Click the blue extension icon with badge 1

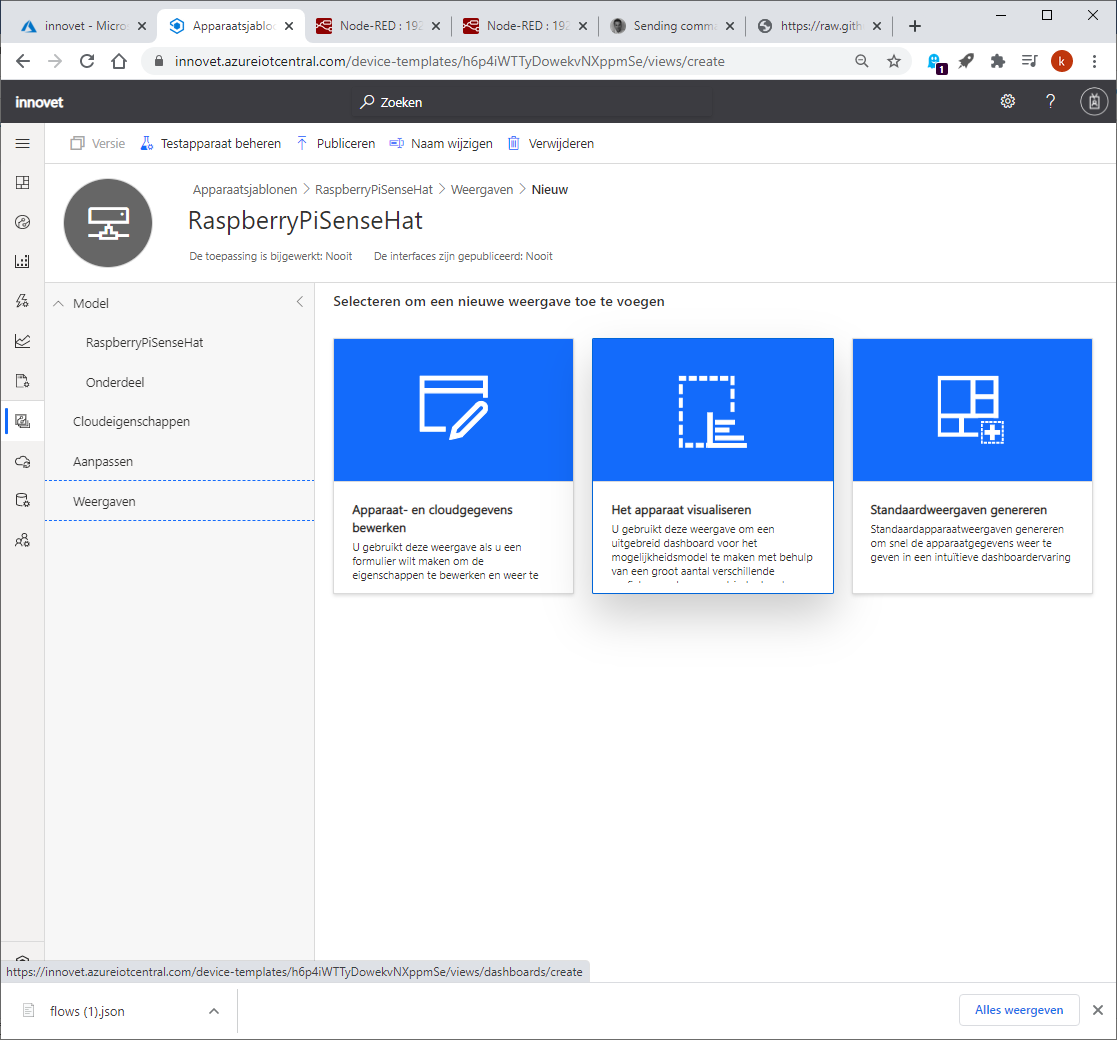(x=936, y=63)
